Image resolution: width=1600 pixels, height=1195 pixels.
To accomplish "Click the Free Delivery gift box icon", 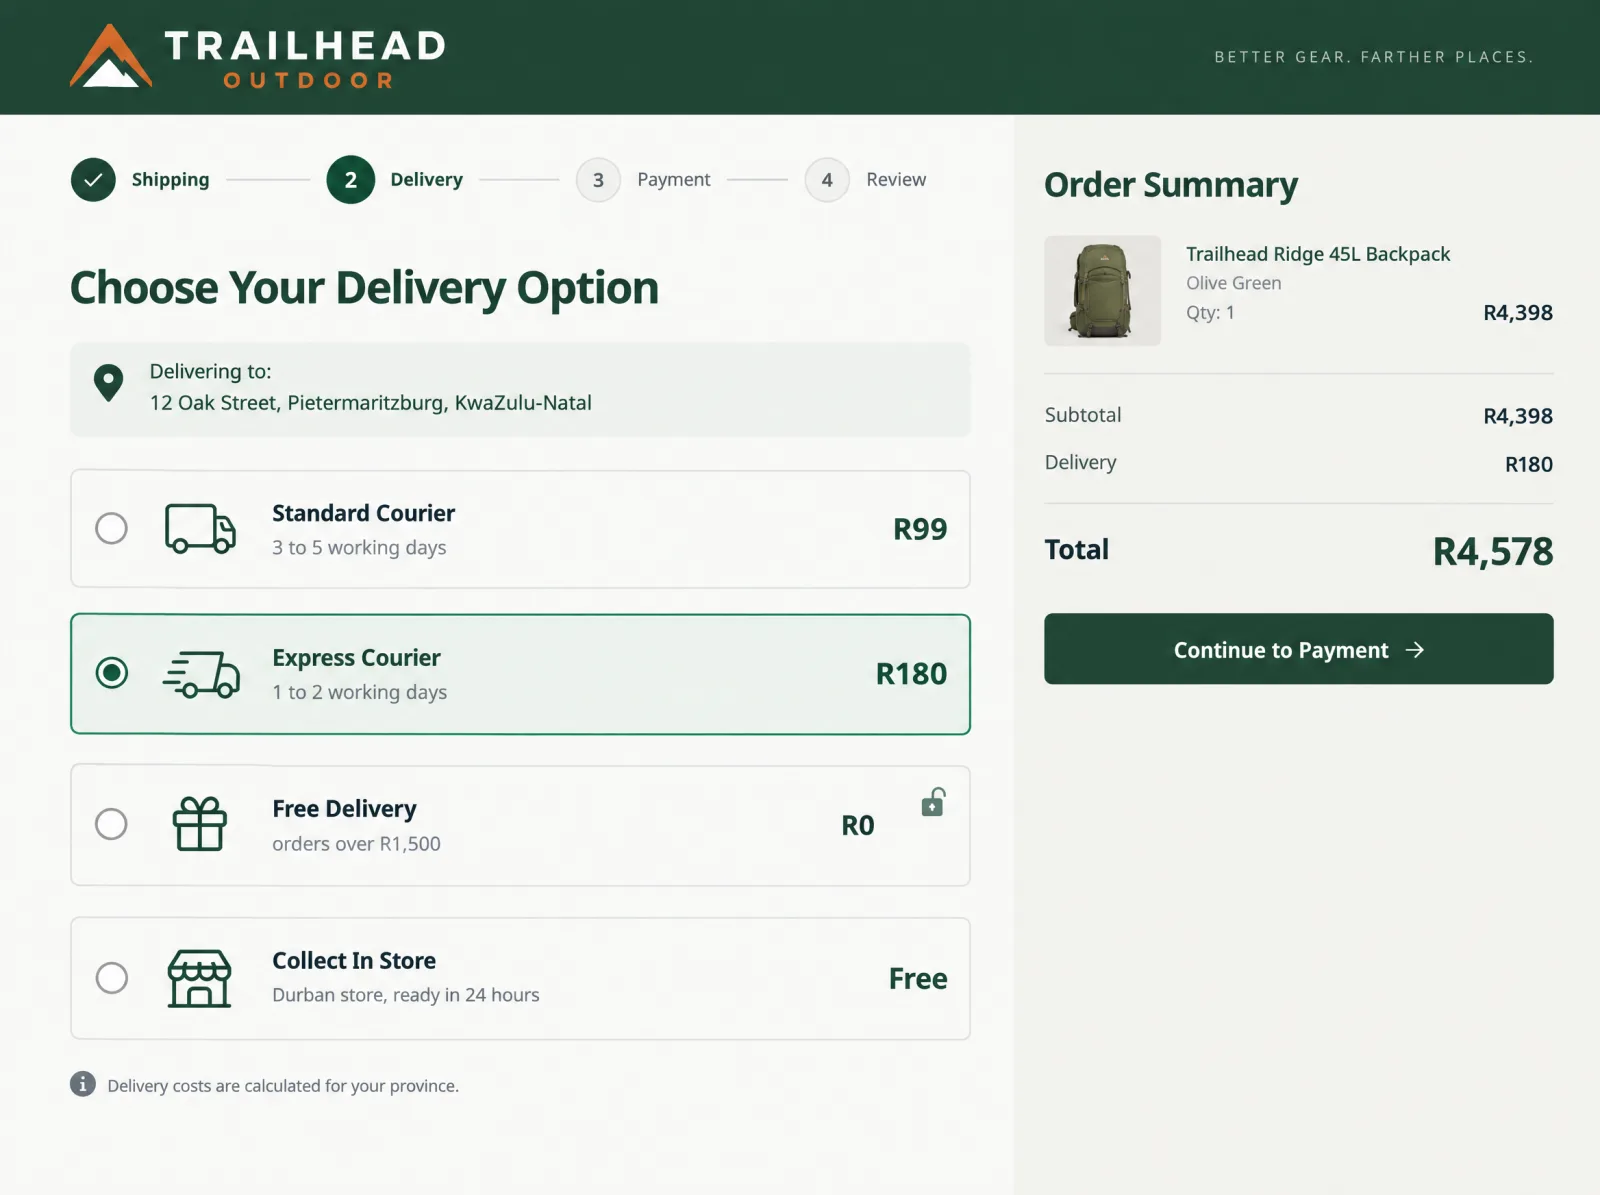I will [x=200, y=824].
